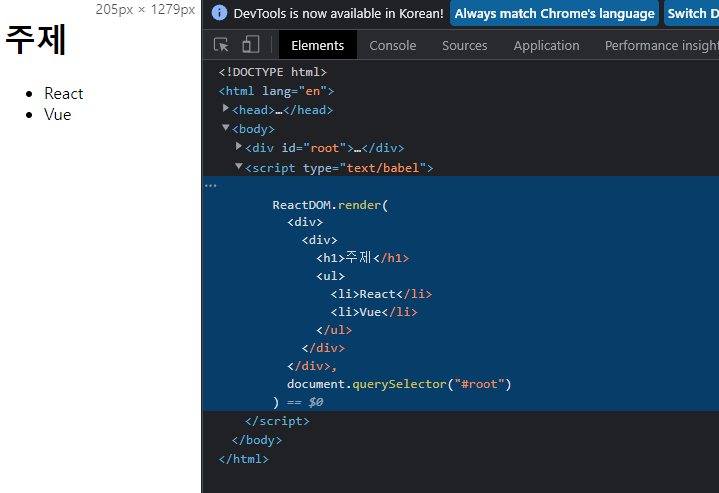Open the Sources tab
This screenshot has width=719, height=493.
[465, 45]
